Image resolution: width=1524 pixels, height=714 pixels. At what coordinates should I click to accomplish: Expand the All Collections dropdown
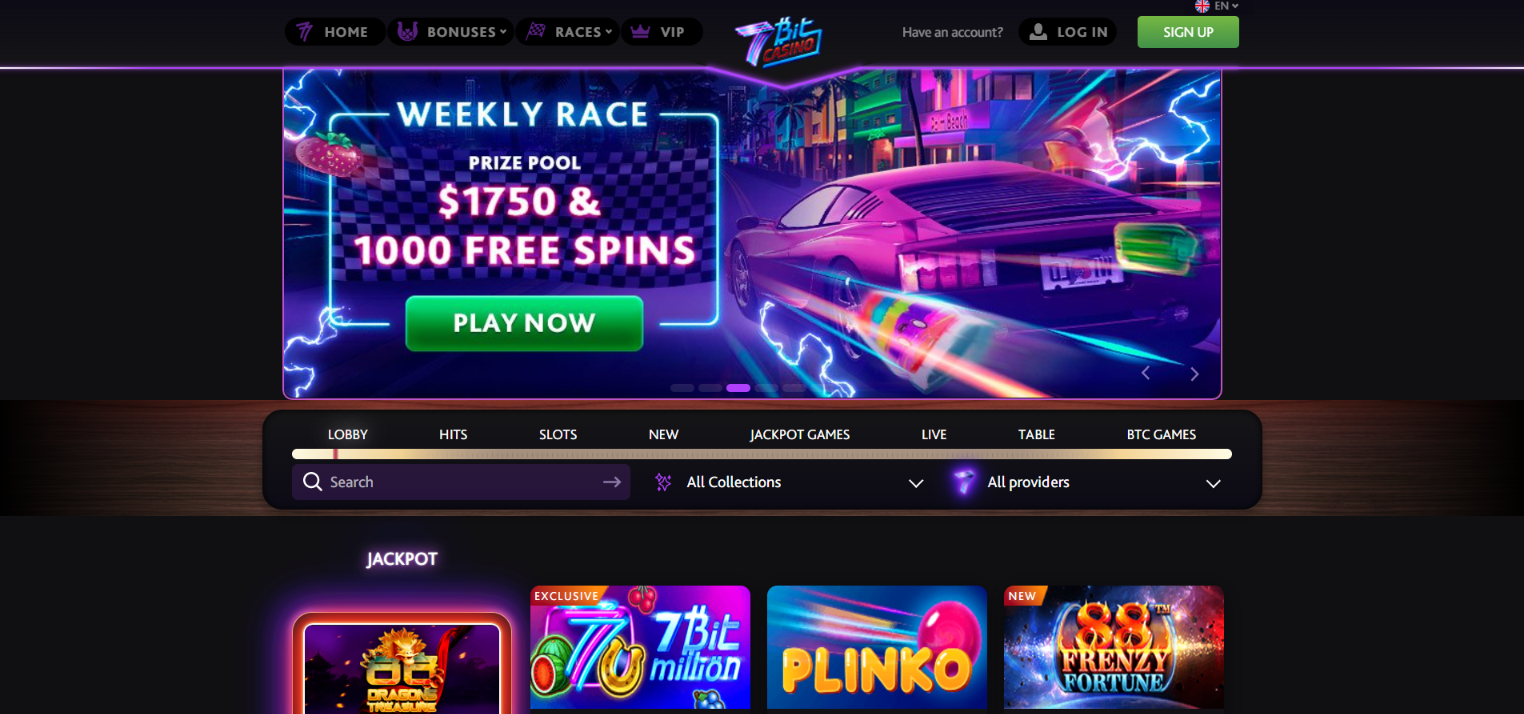coord(788,482)
